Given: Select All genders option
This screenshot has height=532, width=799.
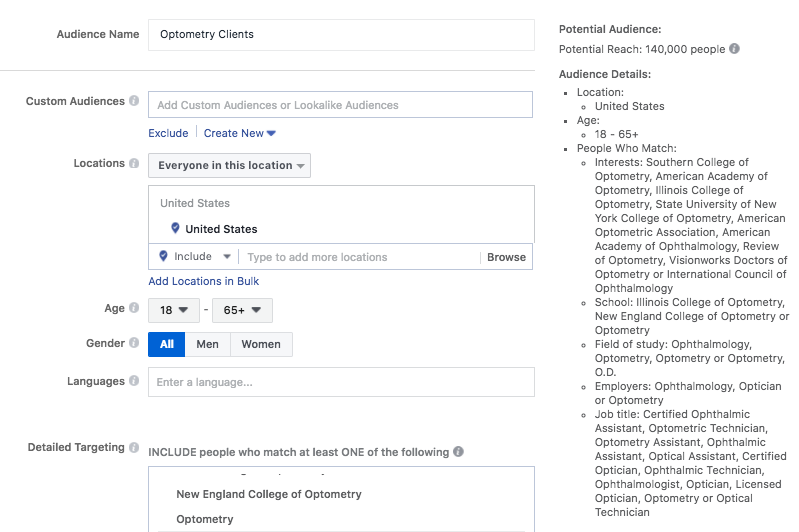Looking at the screenshot, I should (167, 344).
